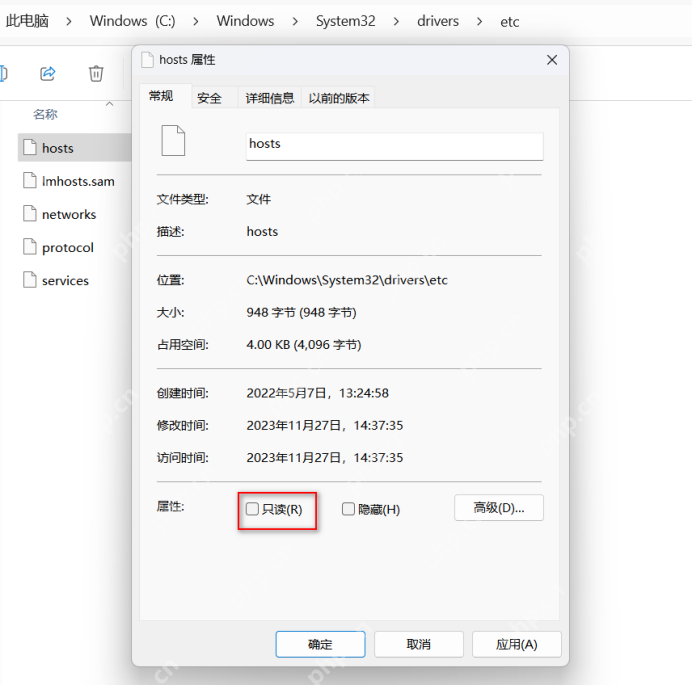Click the 确定 button

tap(320, 645)
